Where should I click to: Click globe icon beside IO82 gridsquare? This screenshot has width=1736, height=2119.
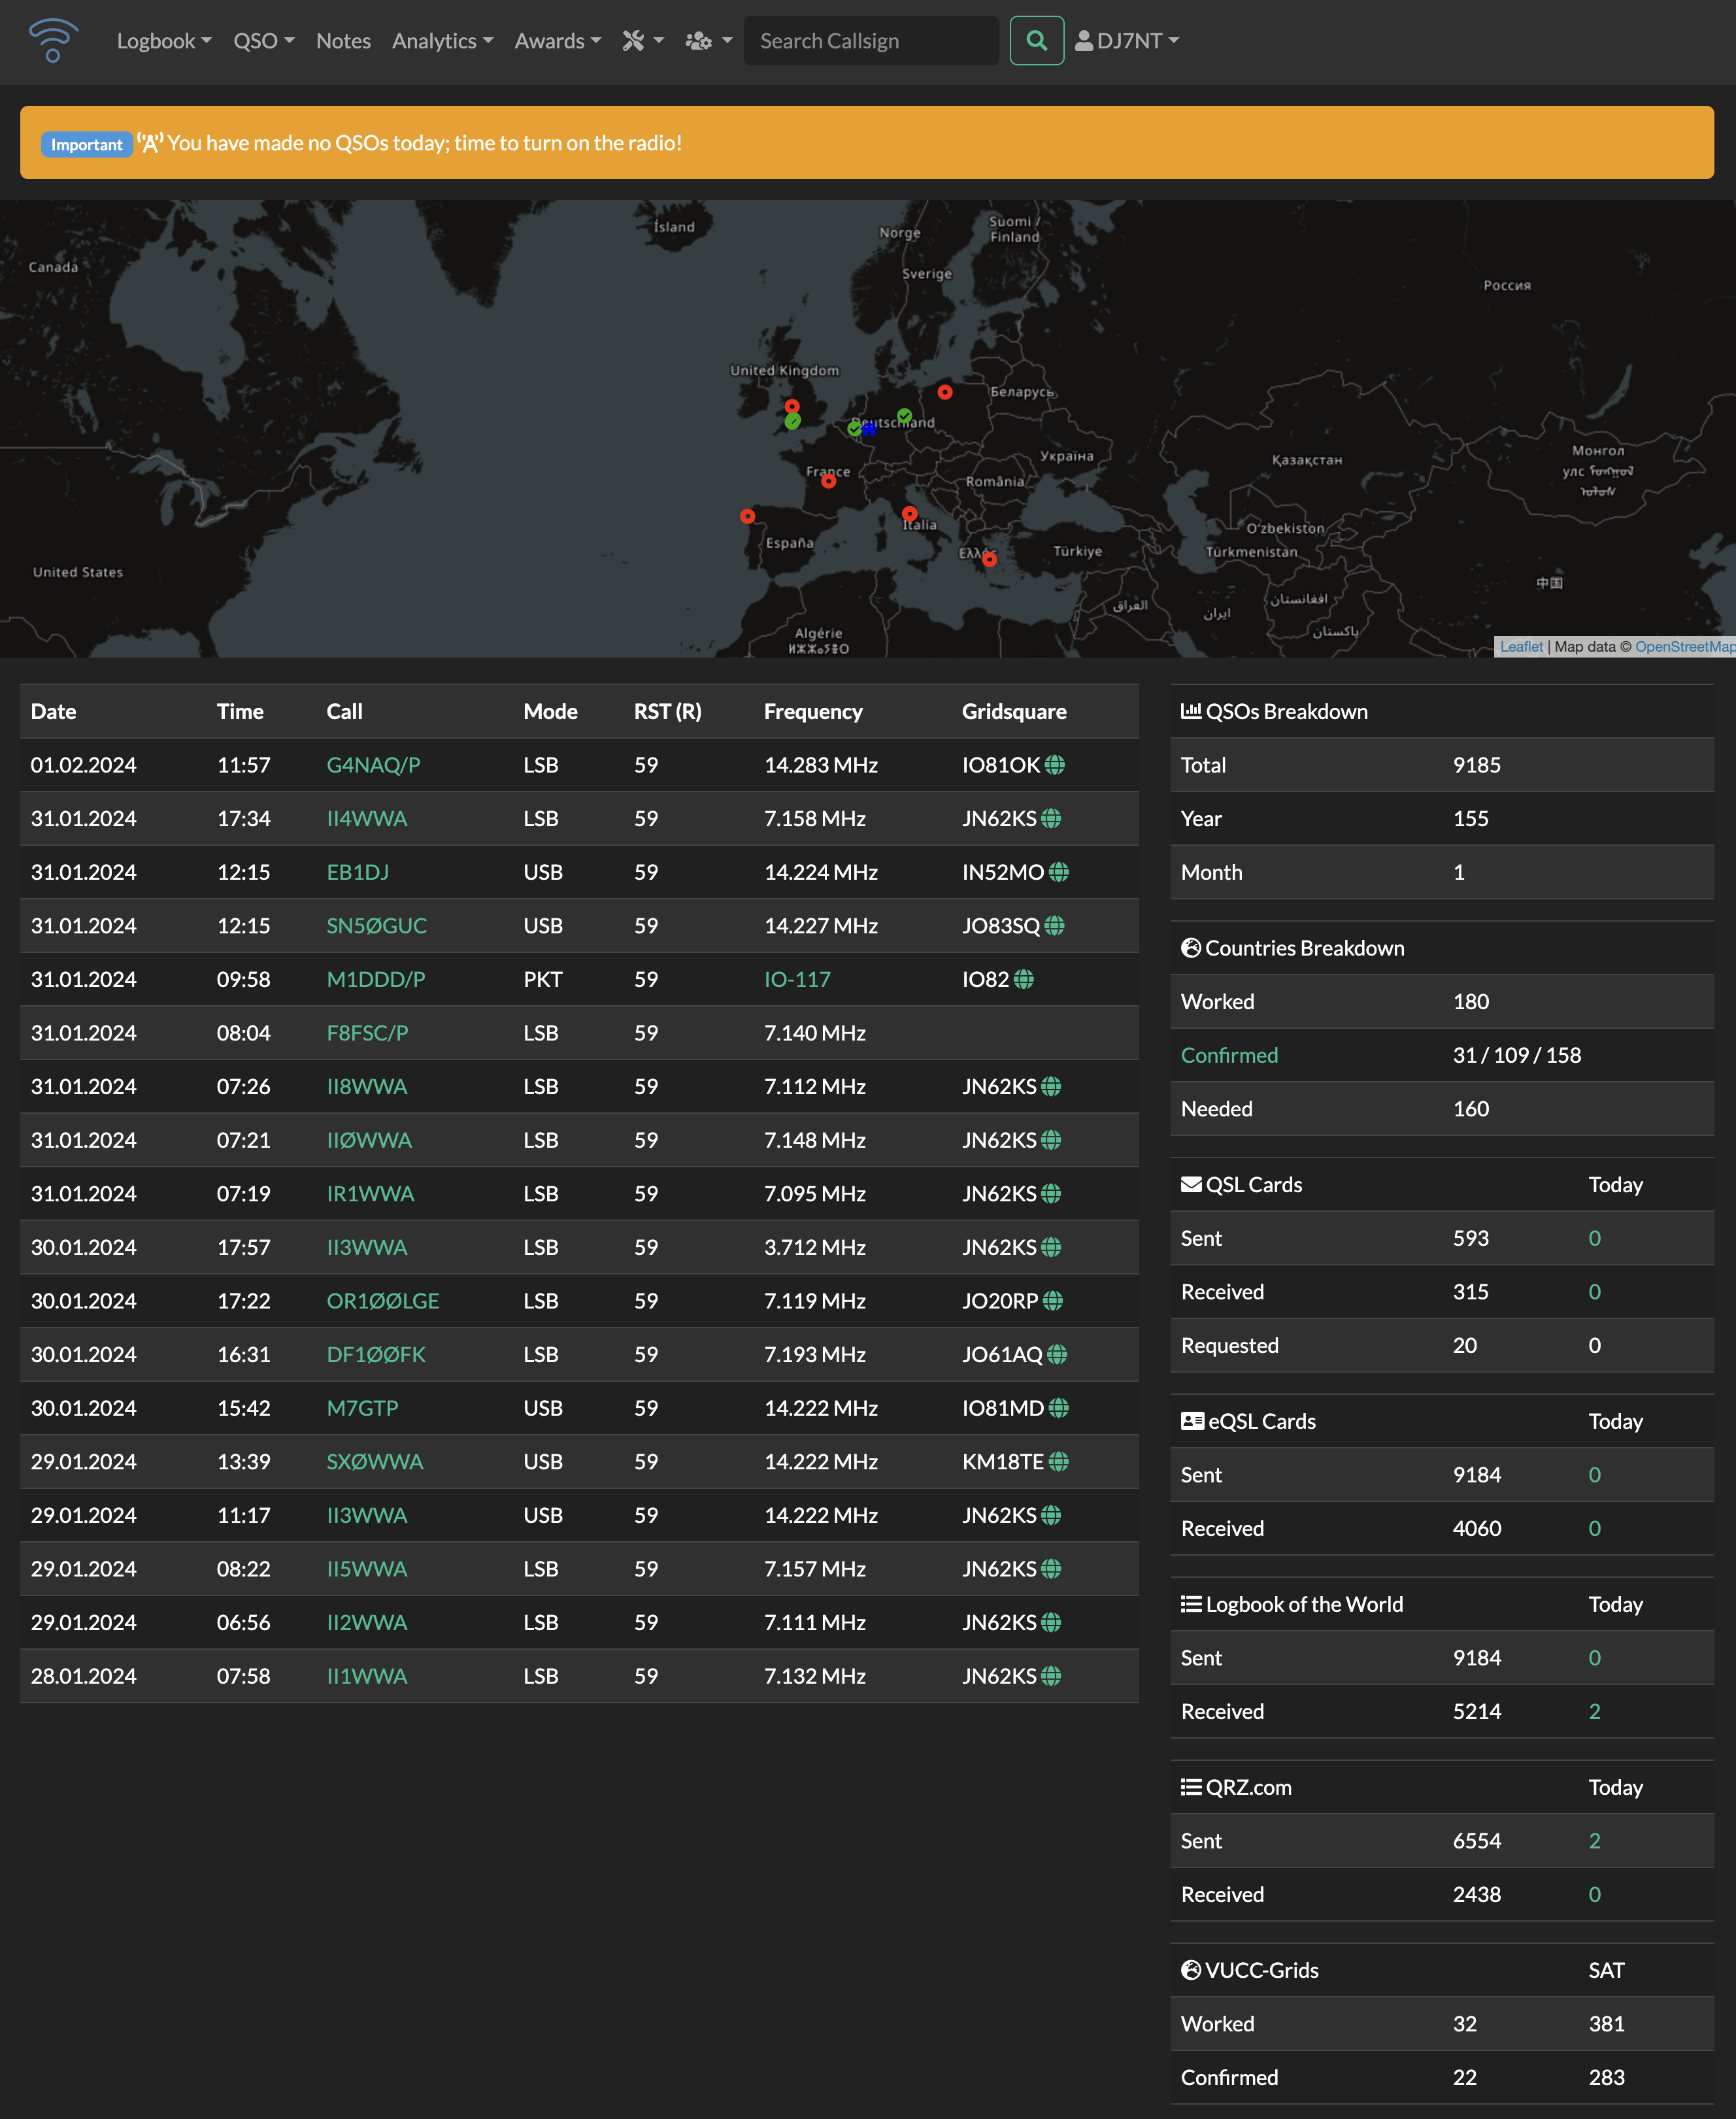click(x=1024, y=979)
